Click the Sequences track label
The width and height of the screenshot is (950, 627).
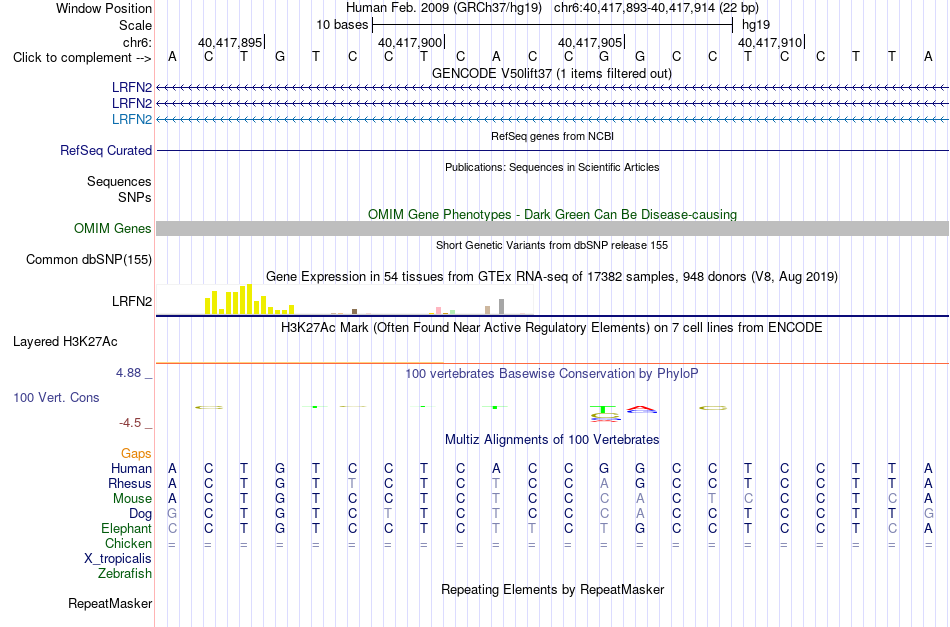click(119, 181)
